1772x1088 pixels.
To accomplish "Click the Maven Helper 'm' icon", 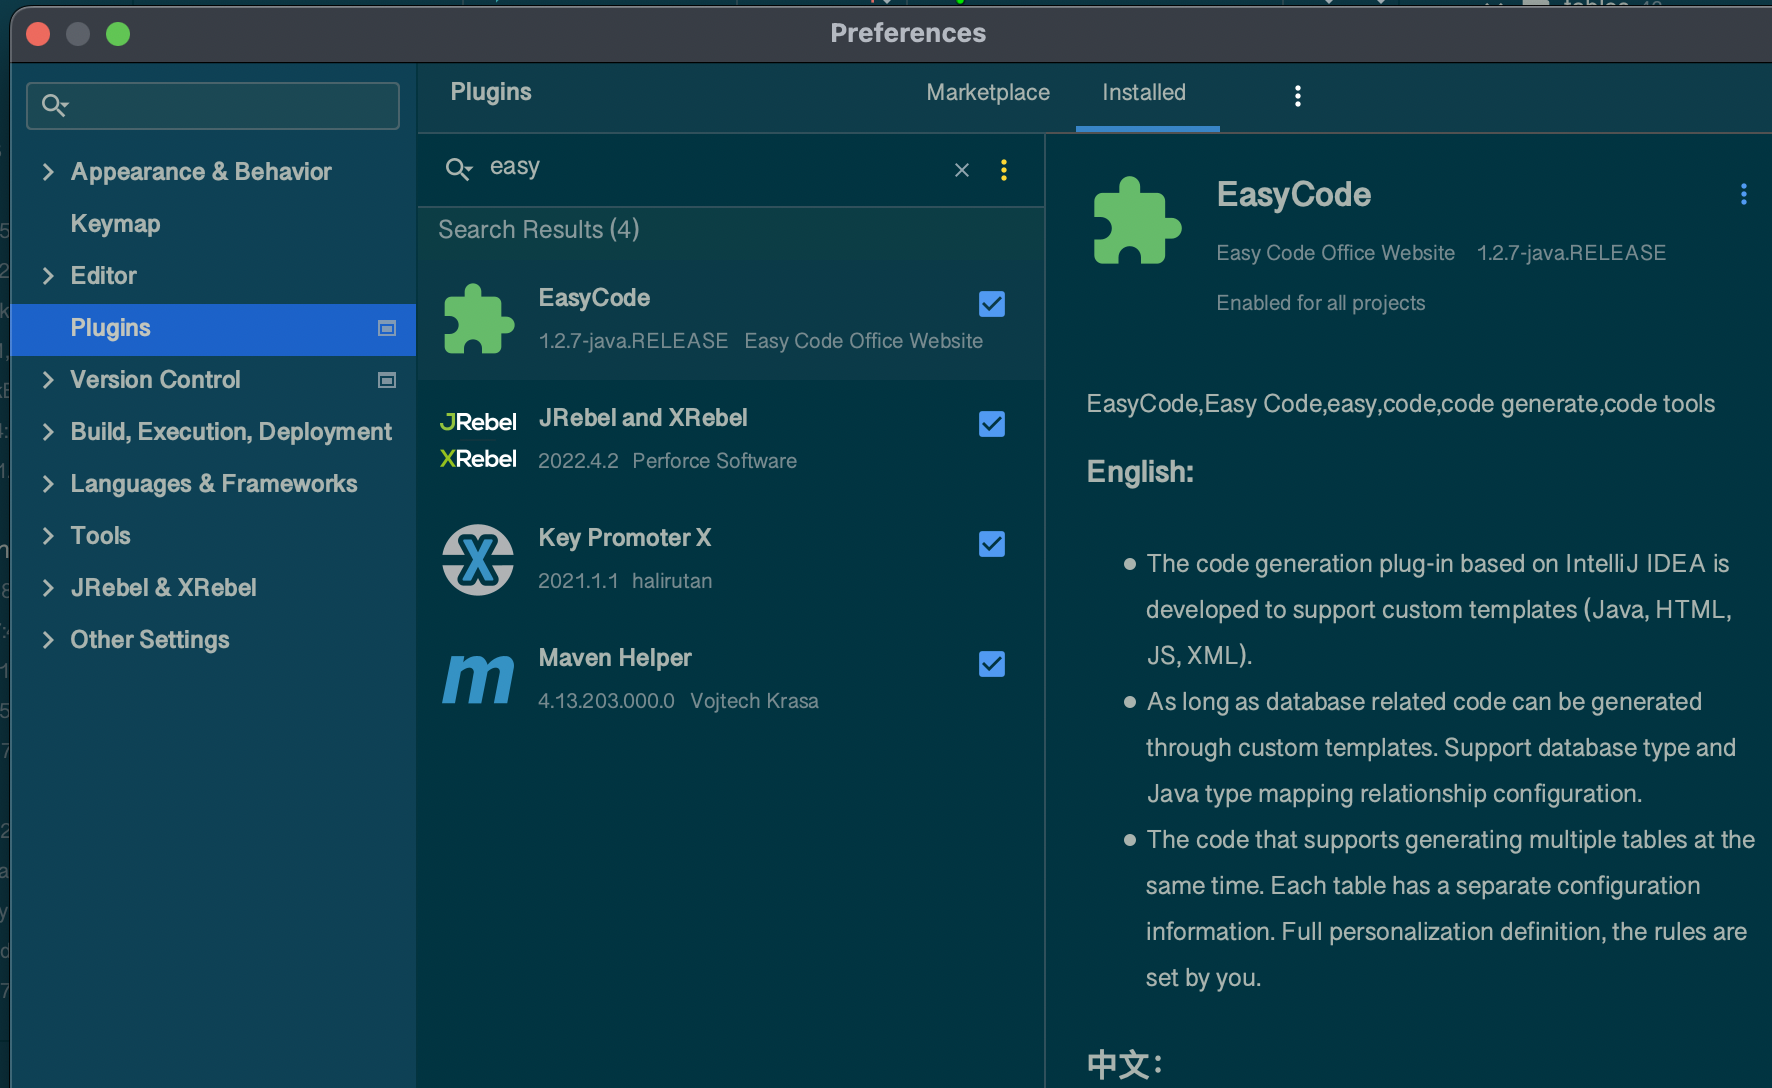I will click(478, 680).
